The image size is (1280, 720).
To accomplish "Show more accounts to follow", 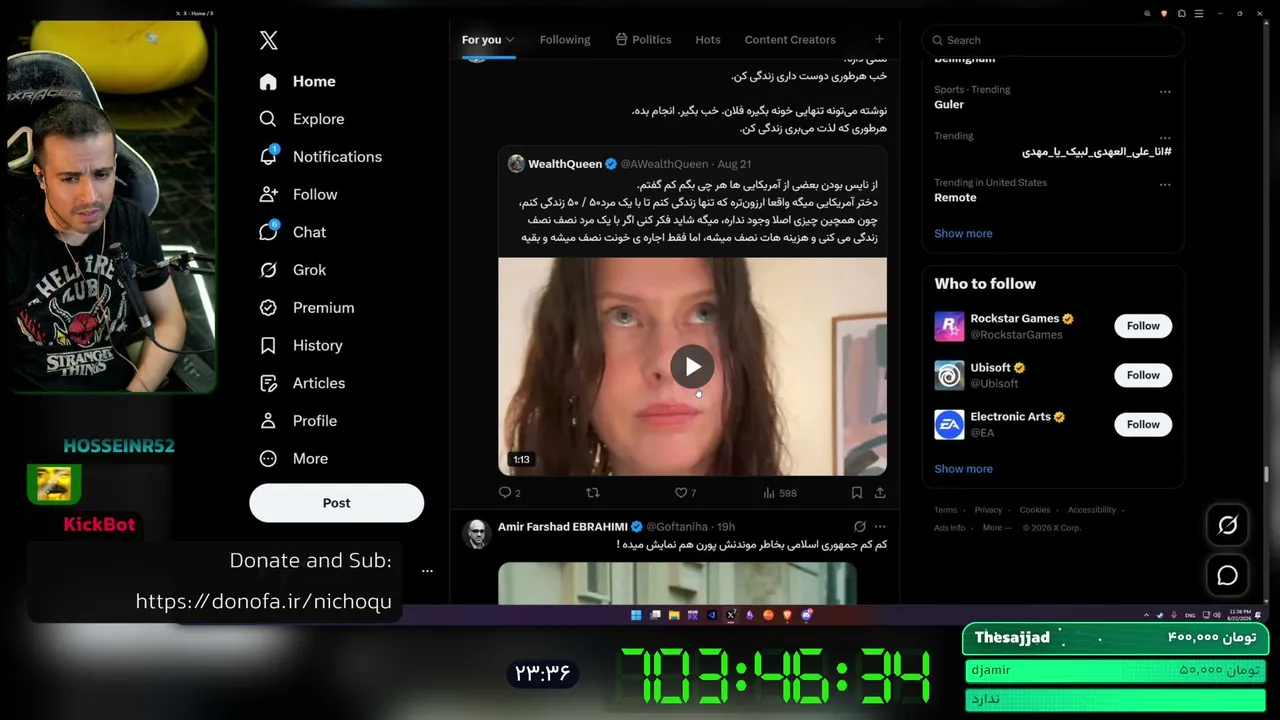I will [x=963, y=469].
